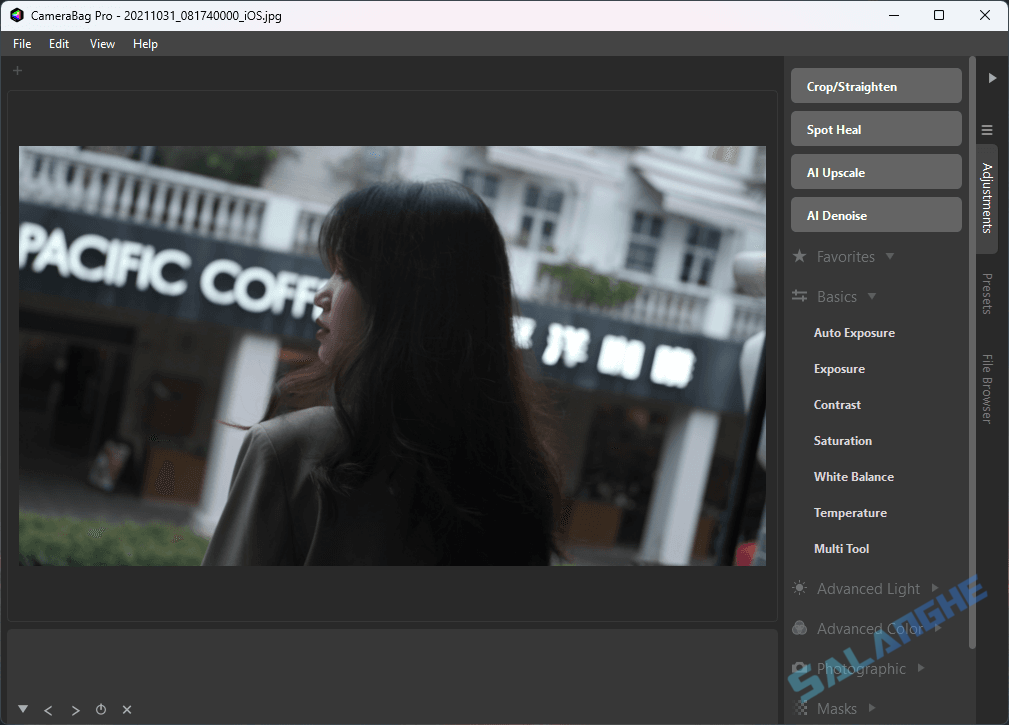Run AI Denoise on the photo

click(876, 214)
